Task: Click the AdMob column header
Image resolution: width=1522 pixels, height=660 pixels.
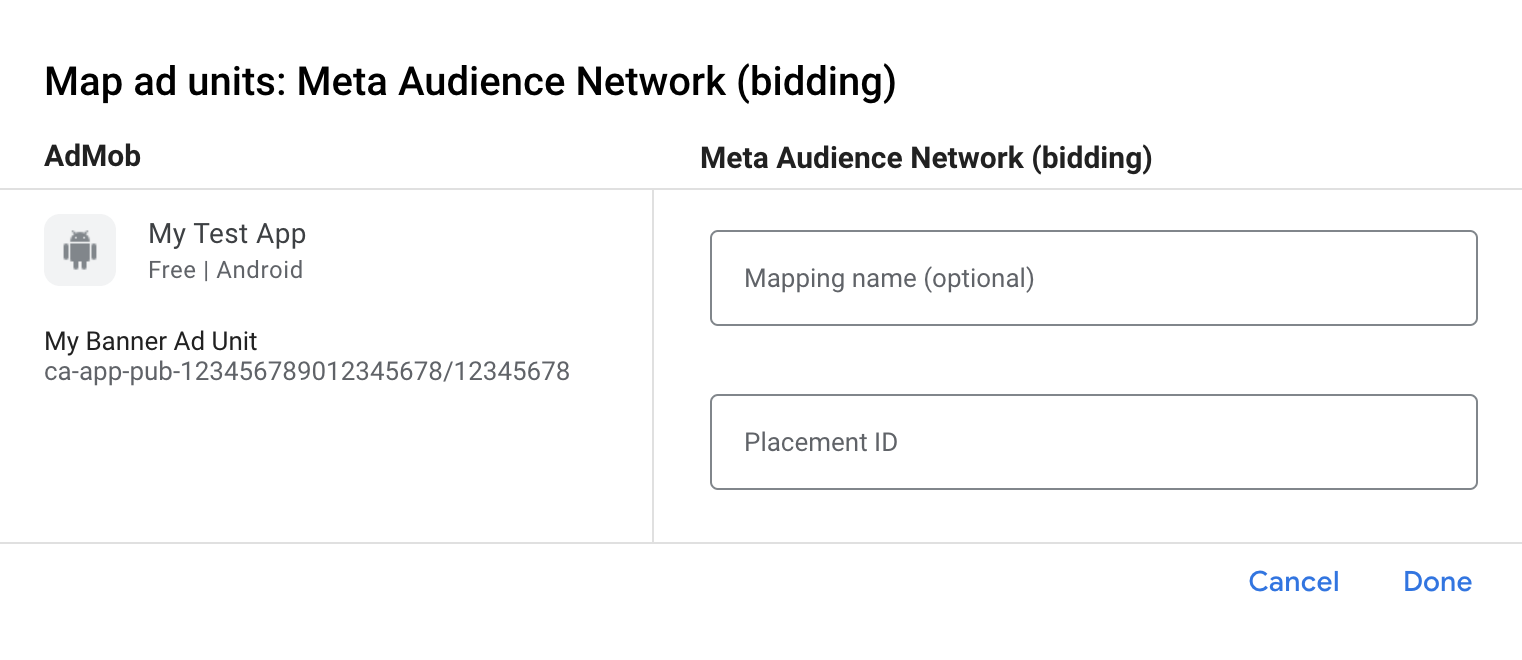Action: pos(92,156)
